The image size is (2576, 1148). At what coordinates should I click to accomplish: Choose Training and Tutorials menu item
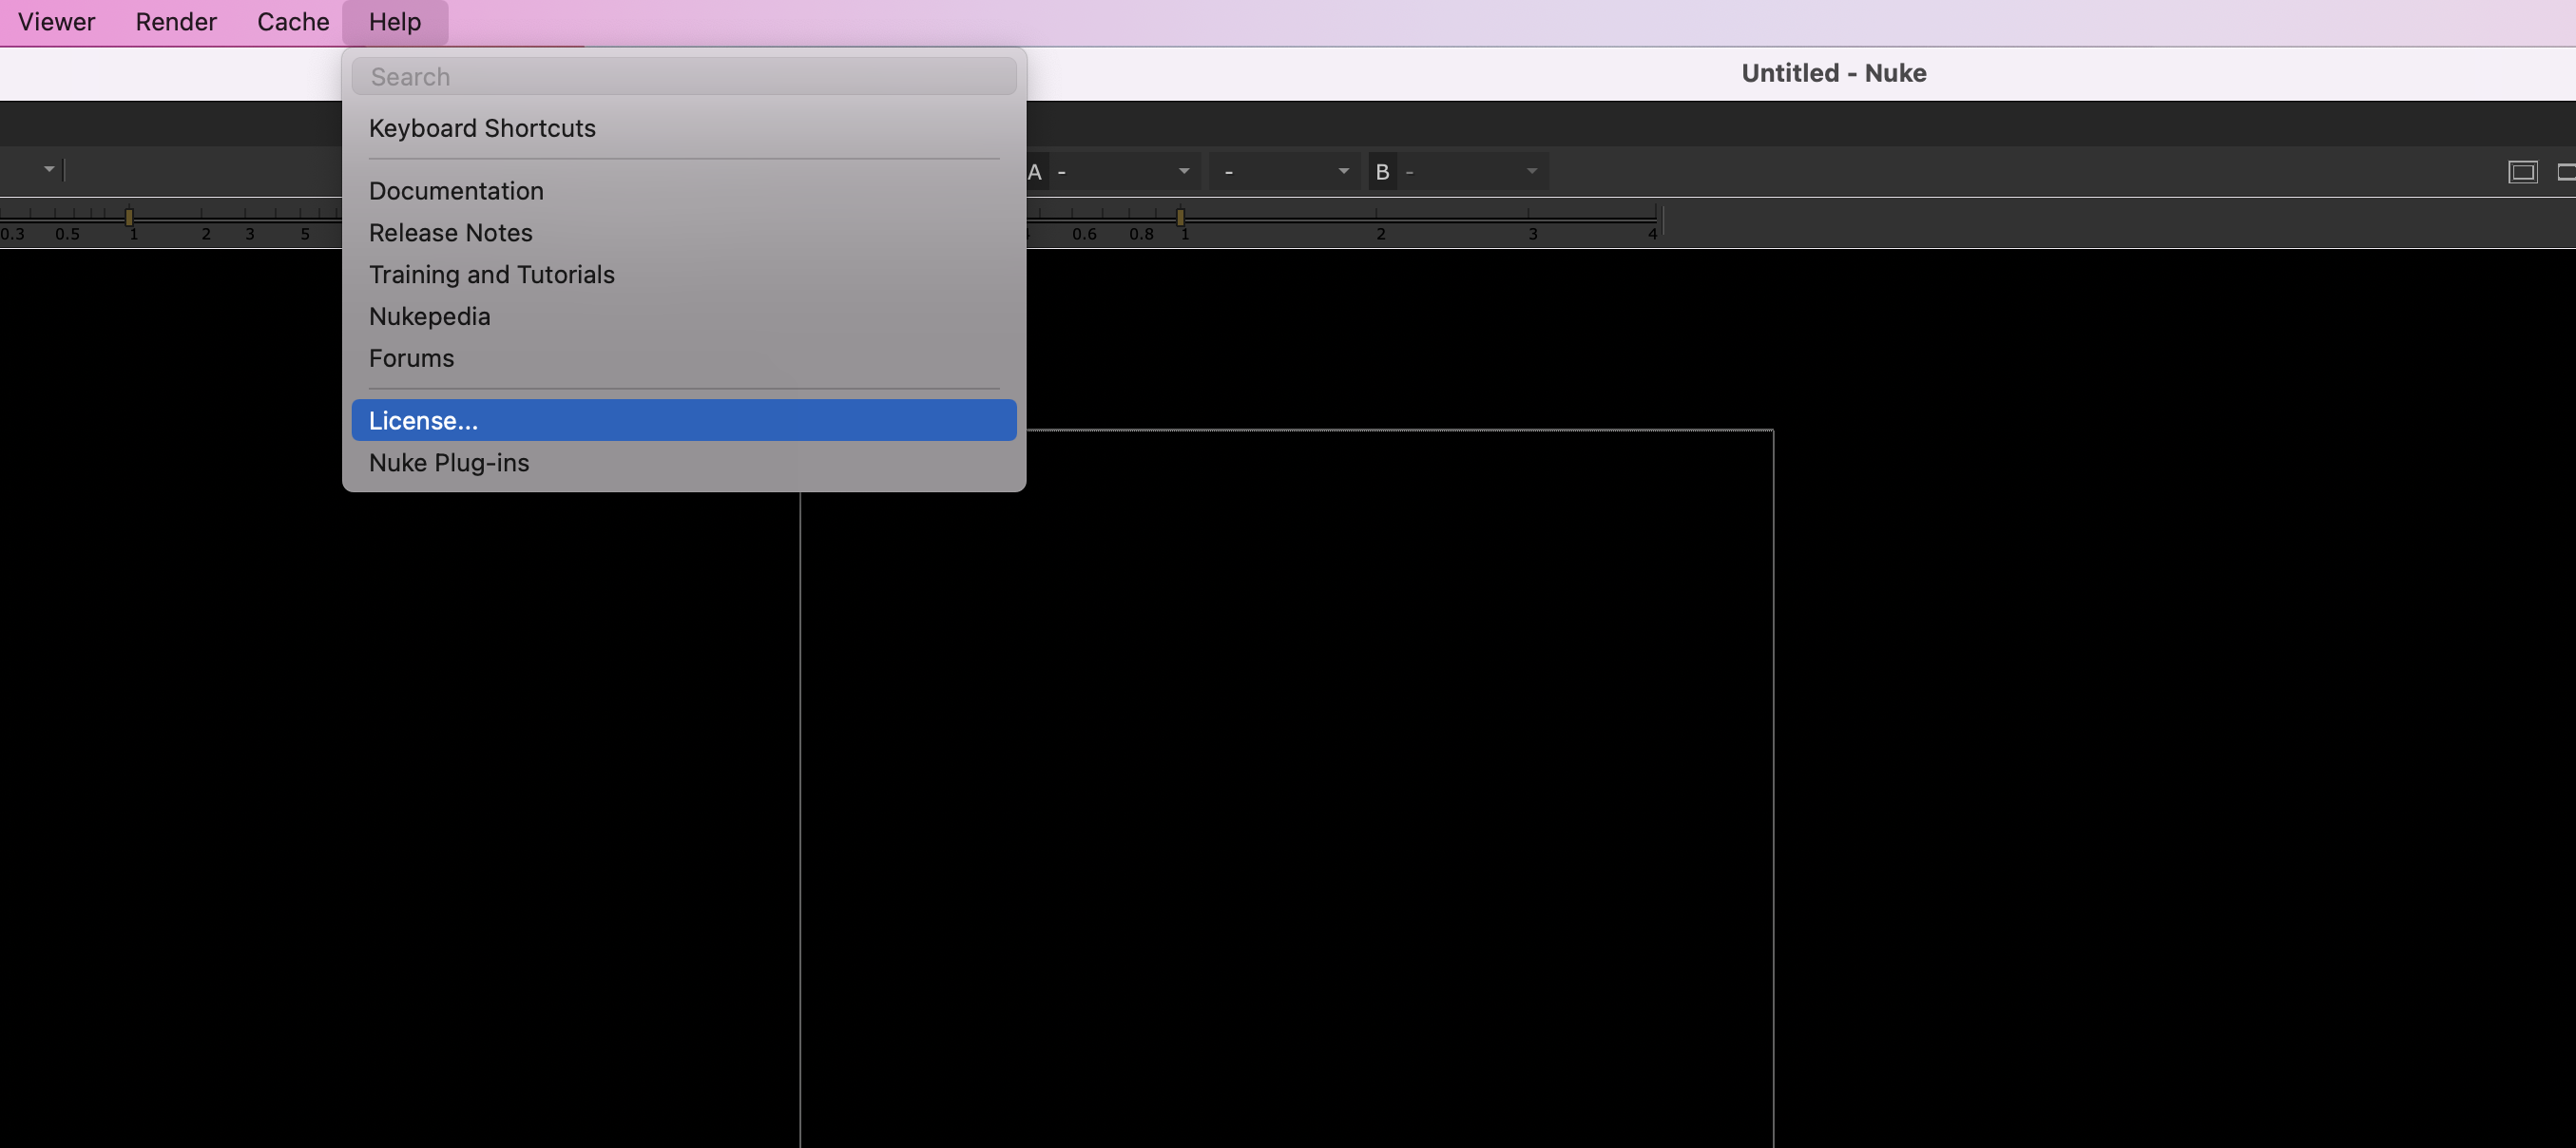pos(491,275)
